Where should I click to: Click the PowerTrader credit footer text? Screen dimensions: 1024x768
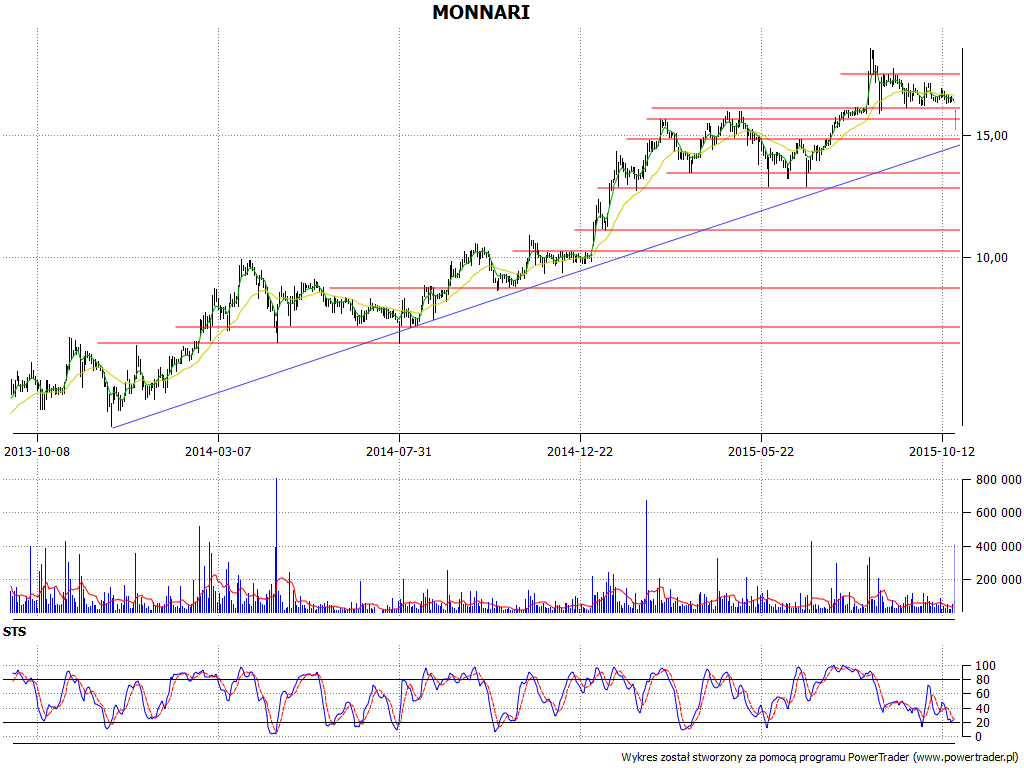[x=820, y=758]
